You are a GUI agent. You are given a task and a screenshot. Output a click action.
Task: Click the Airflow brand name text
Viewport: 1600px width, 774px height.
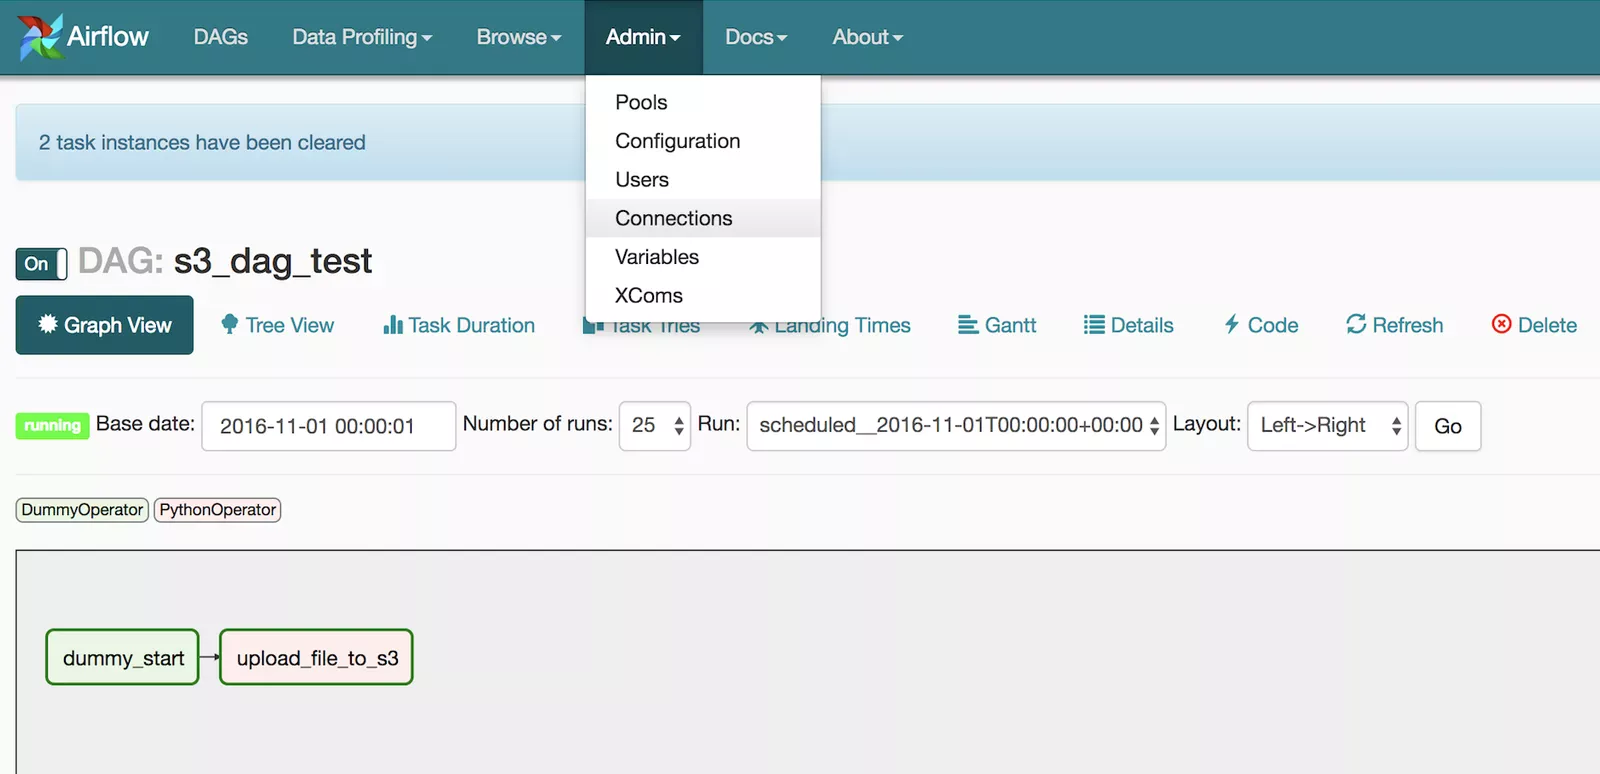(108, 37)
